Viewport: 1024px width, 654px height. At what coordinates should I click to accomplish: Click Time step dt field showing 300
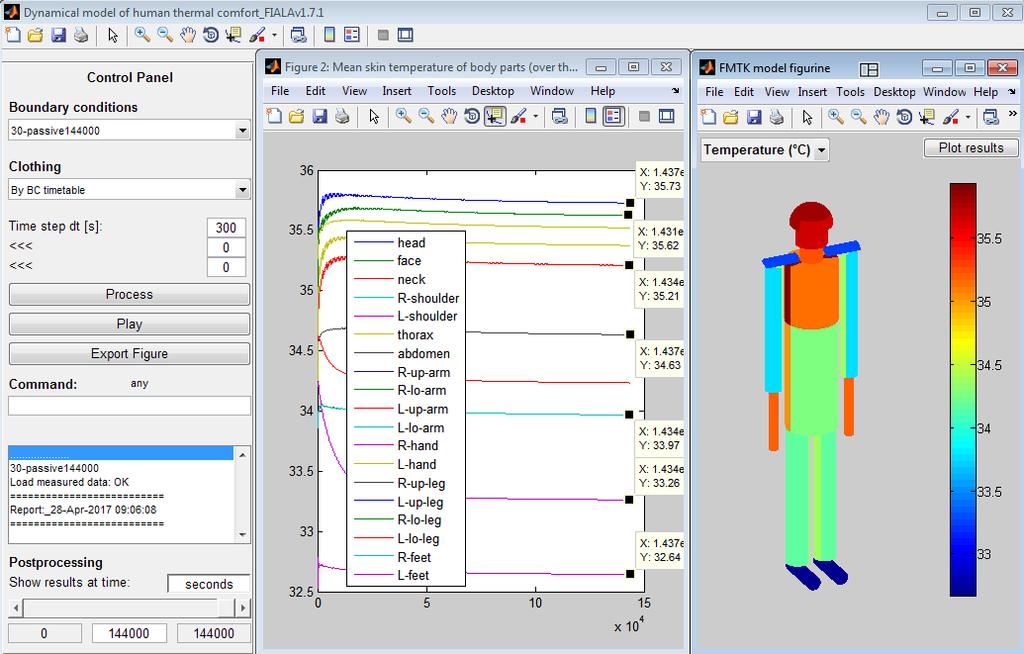click(226, 227)
